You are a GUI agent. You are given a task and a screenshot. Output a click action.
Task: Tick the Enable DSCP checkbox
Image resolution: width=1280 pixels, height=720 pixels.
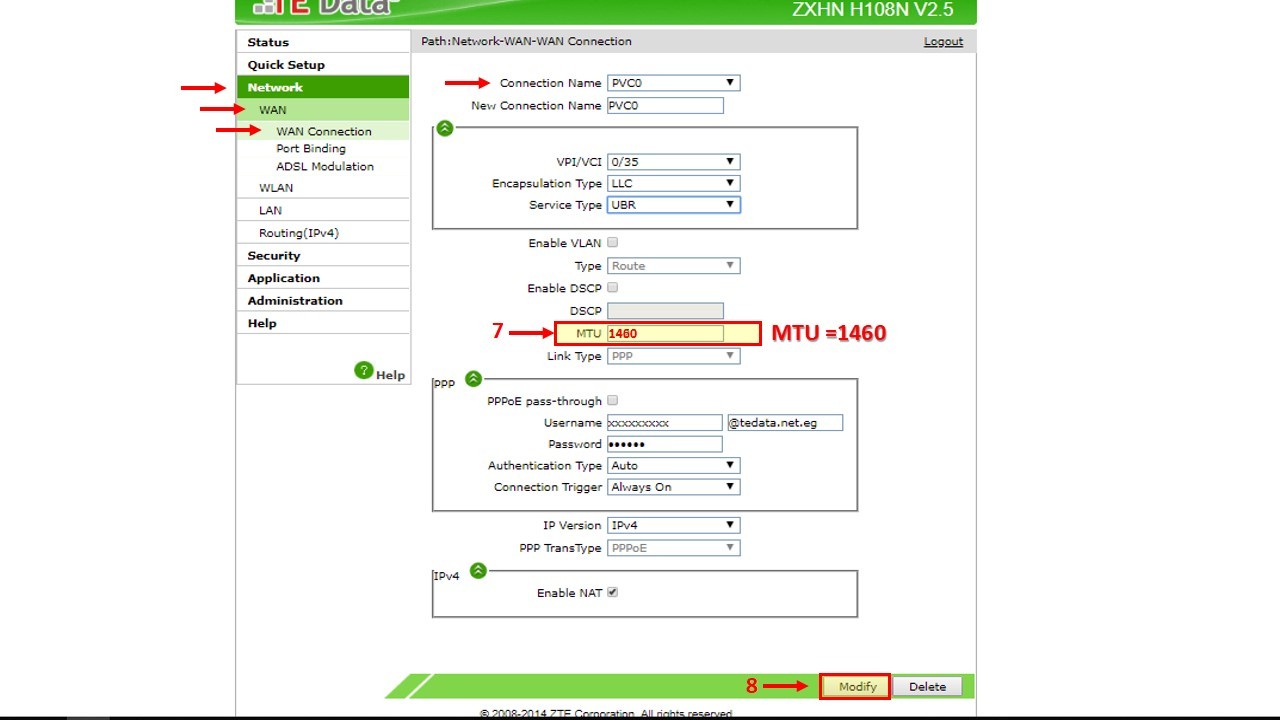613,288
